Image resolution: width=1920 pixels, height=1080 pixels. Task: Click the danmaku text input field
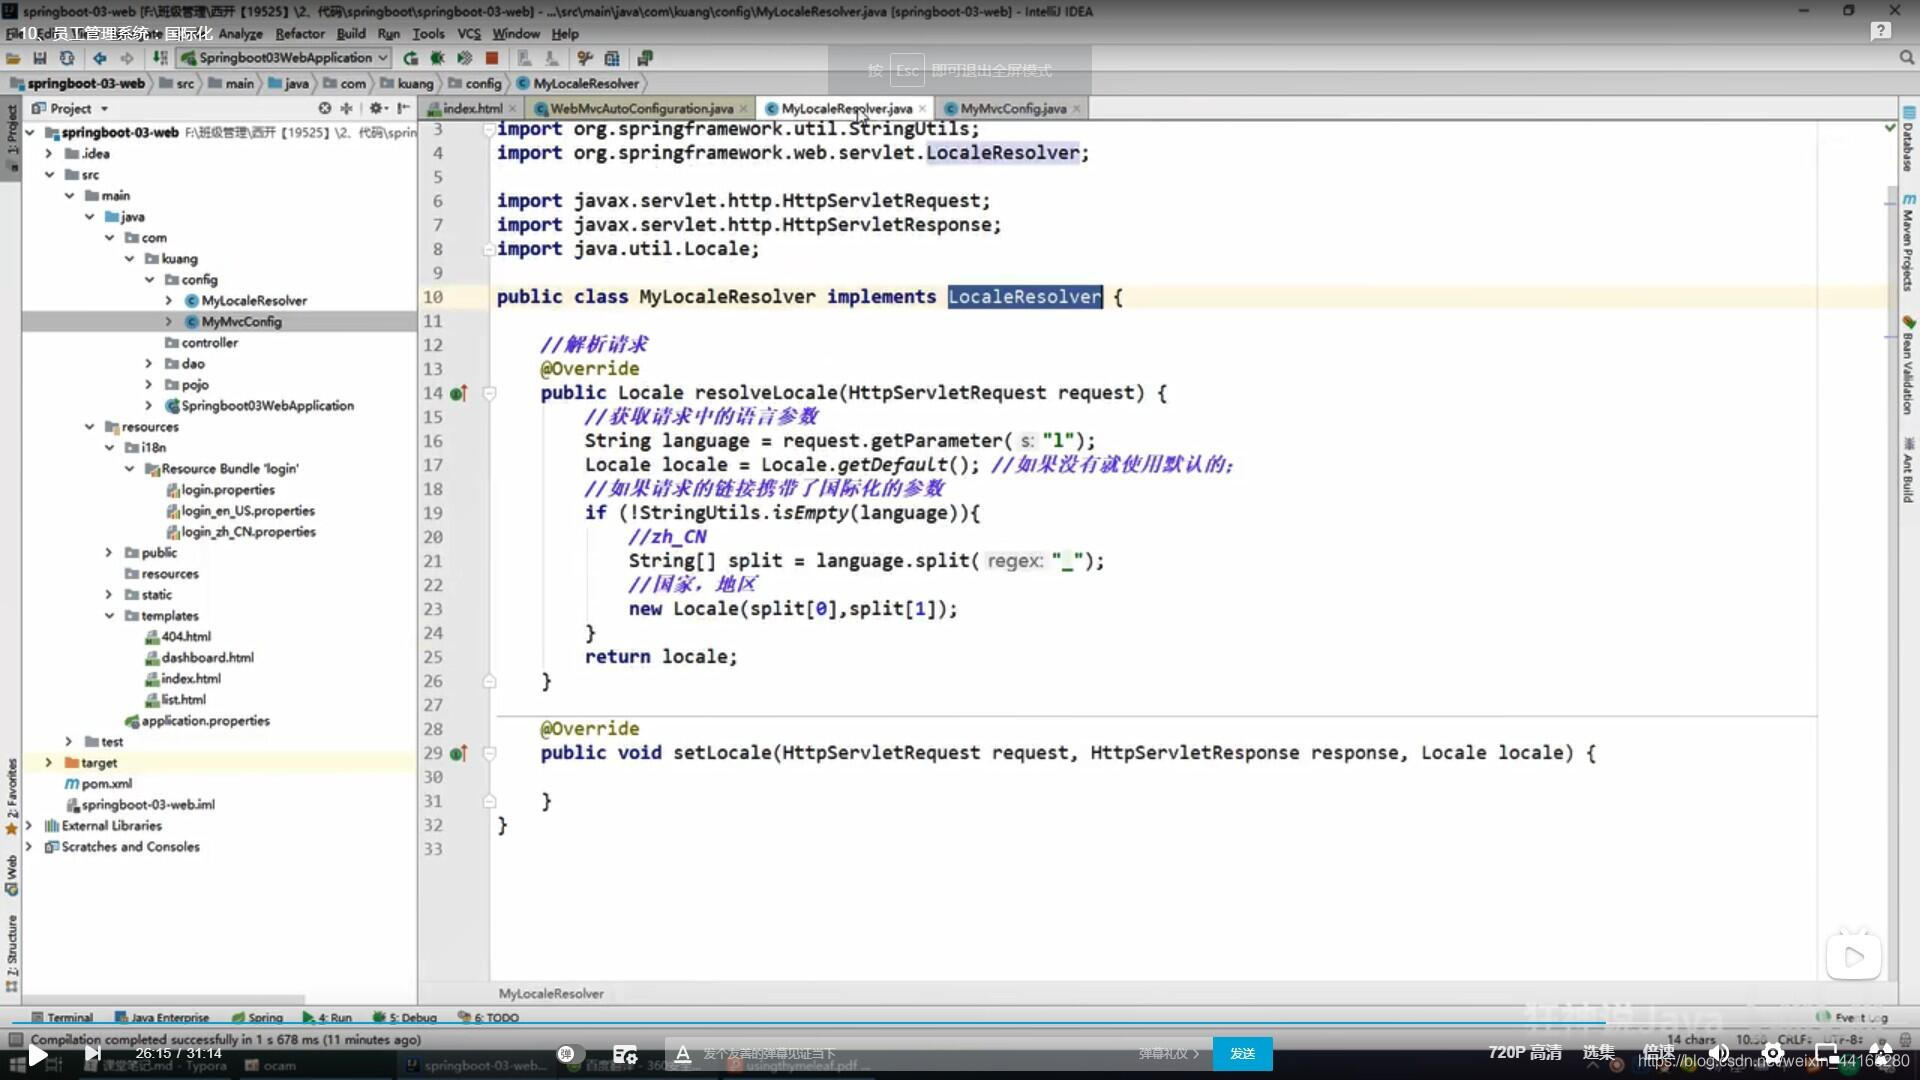(915, 1054)
